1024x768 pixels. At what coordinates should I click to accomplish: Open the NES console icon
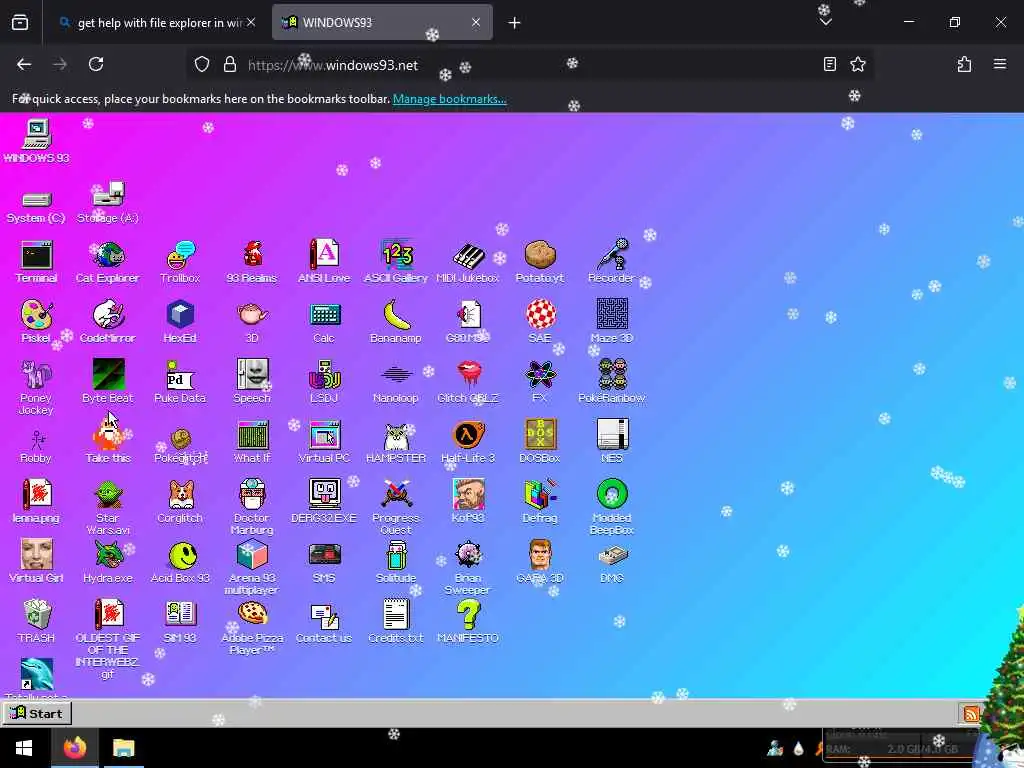coord(612,442)
